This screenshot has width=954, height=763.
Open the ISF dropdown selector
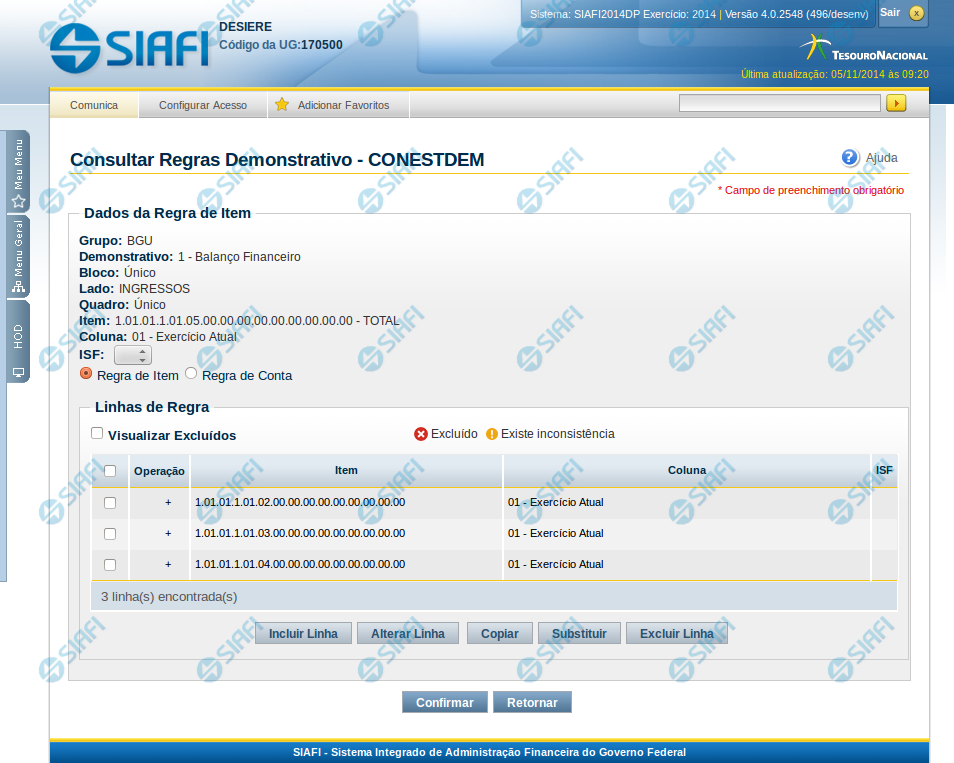[x=132, y=355]
